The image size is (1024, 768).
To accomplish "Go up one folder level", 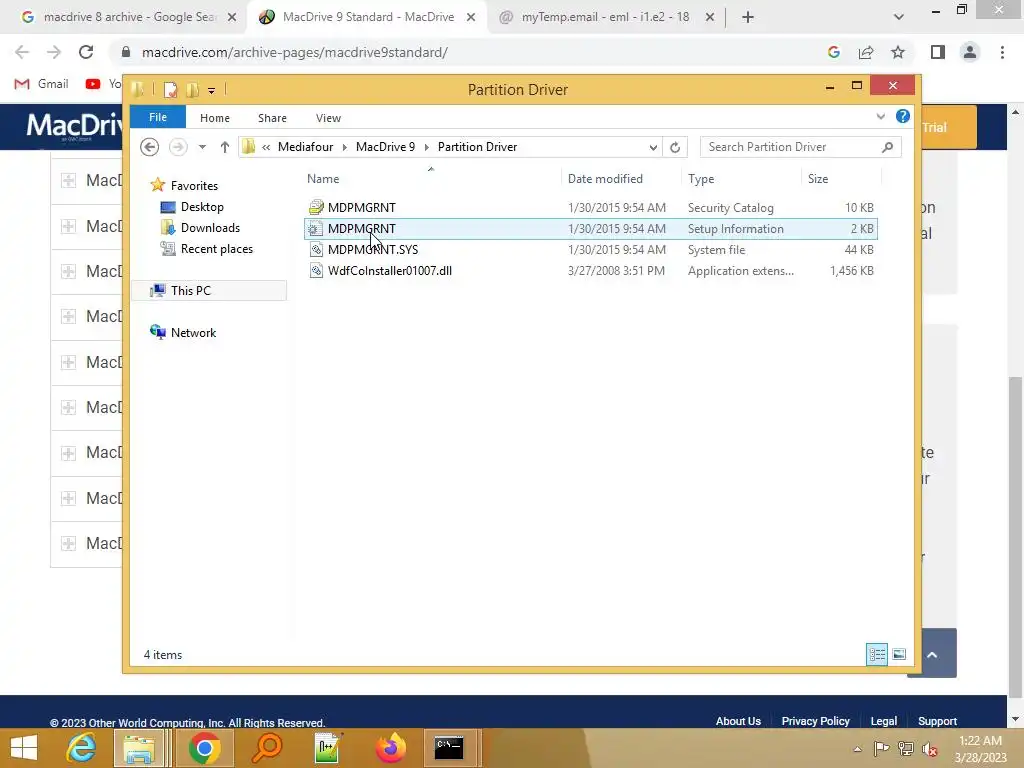I will click(225, 147).
